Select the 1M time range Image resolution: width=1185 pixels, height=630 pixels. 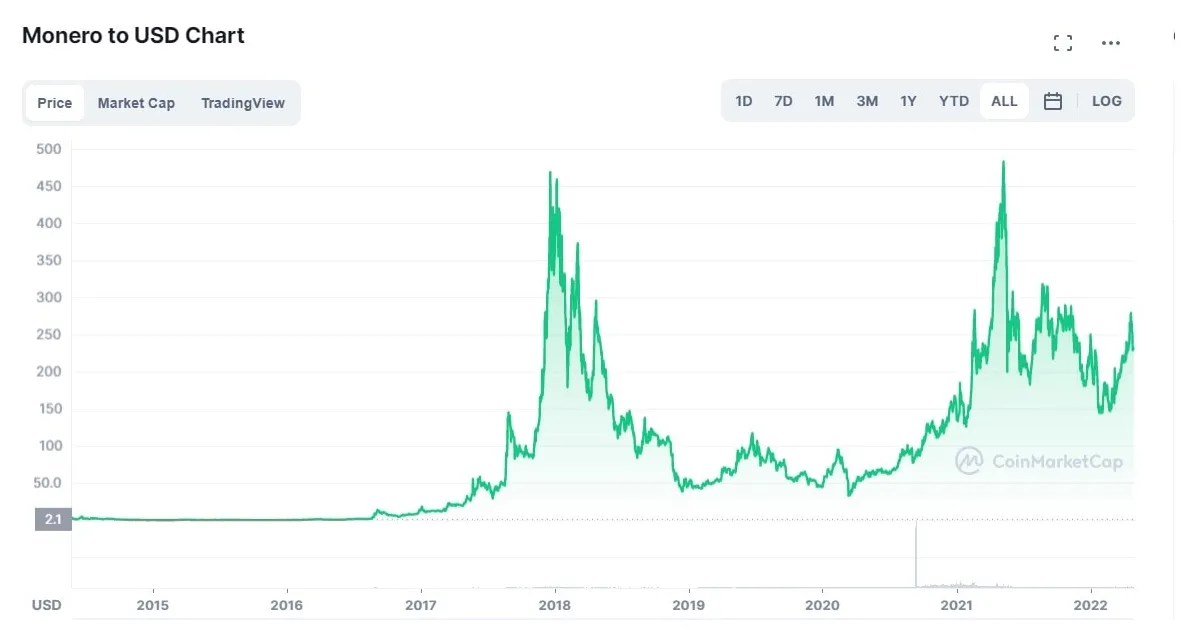tap(824, 100)
